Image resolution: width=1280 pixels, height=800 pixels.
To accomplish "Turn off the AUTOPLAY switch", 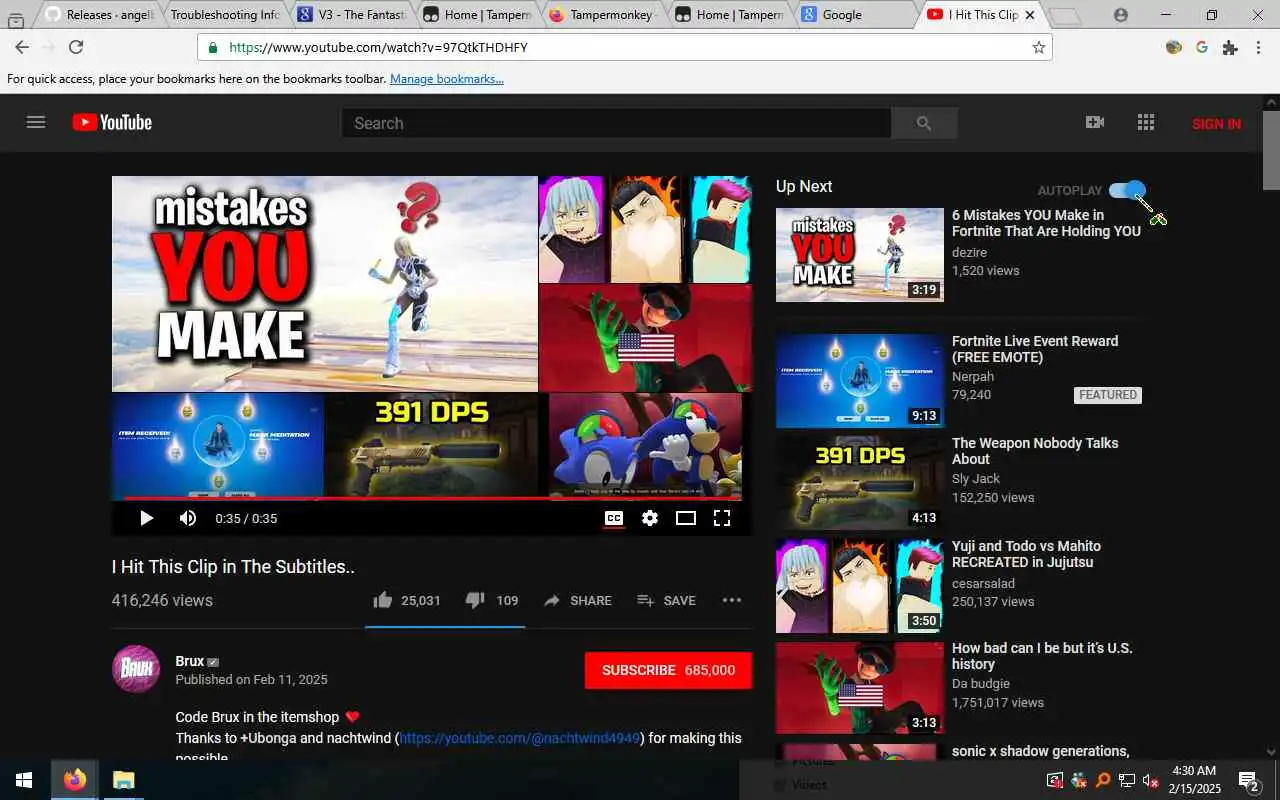I will pos(1127,190).
